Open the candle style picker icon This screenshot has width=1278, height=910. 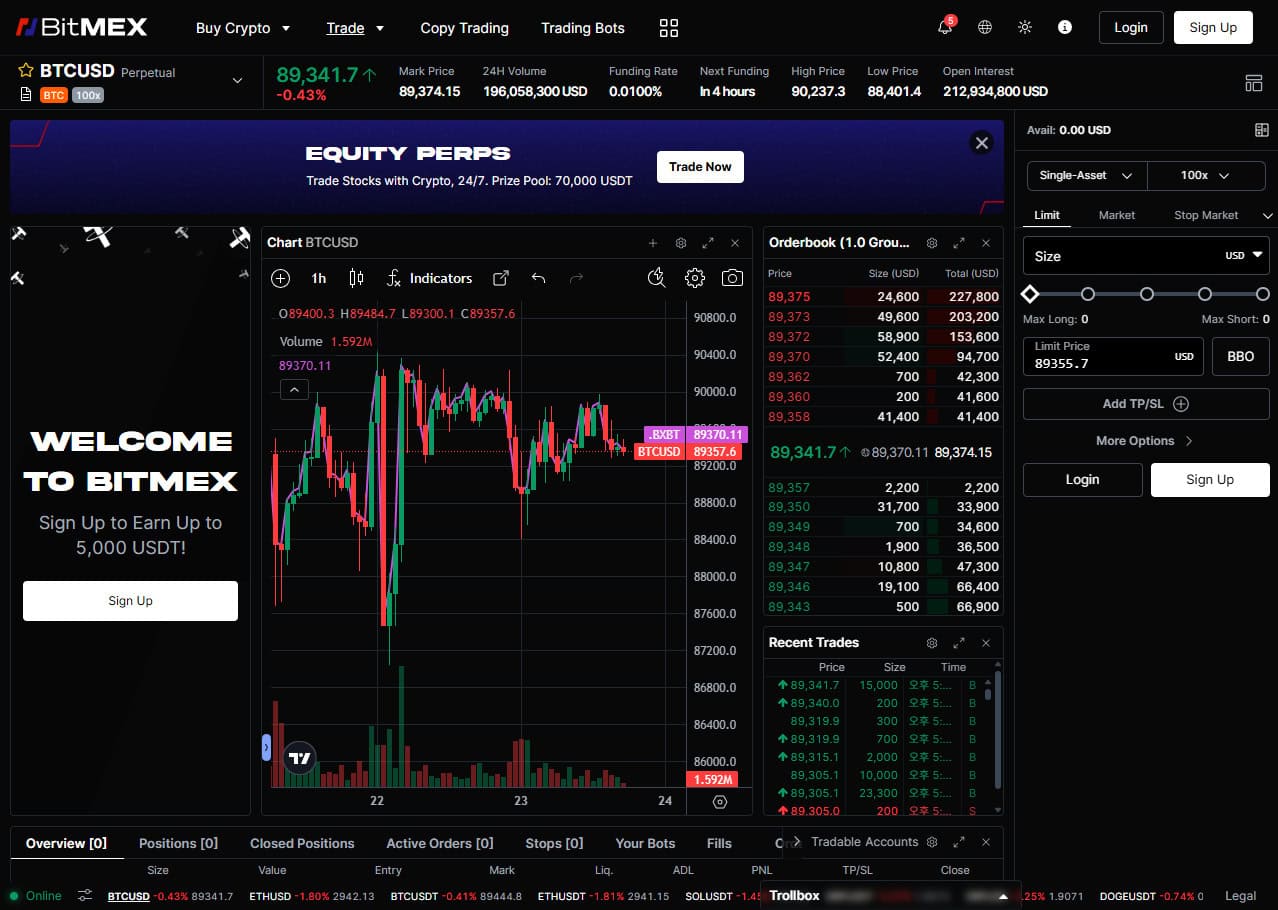tap(355, 278)
